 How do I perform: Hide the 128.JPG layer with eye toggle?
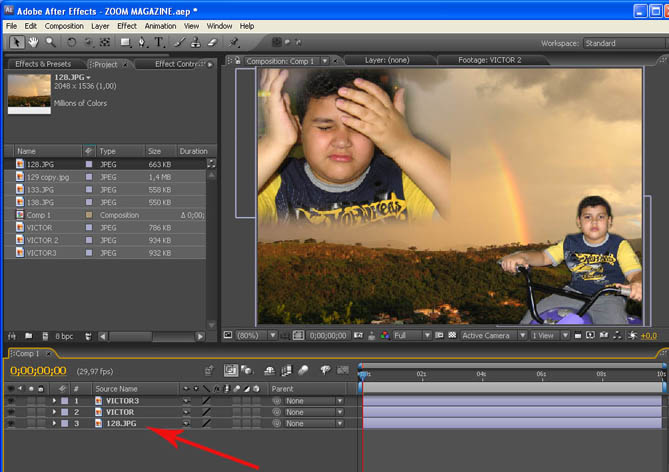(x=12, y=424)
